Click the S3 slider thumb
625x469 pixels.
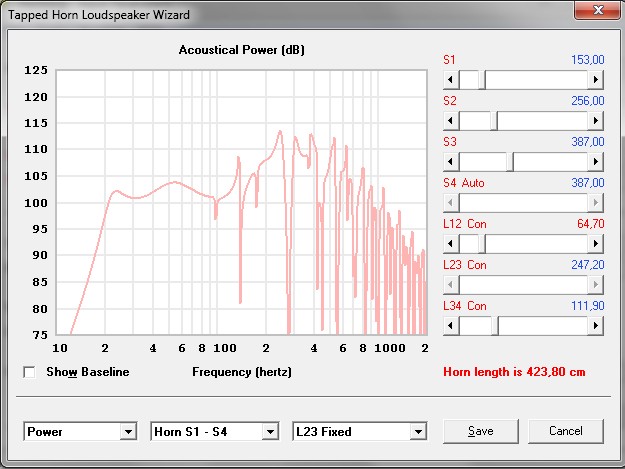(x=510, y=162)
